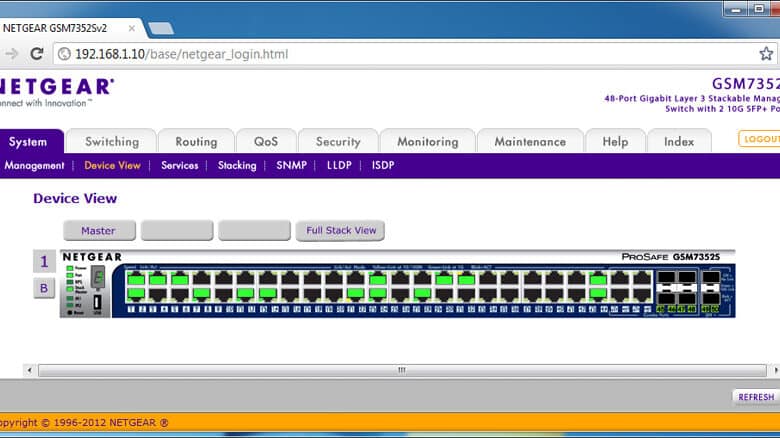Select port 48 on the switch image
780x438 pixels.
[642, 294]
